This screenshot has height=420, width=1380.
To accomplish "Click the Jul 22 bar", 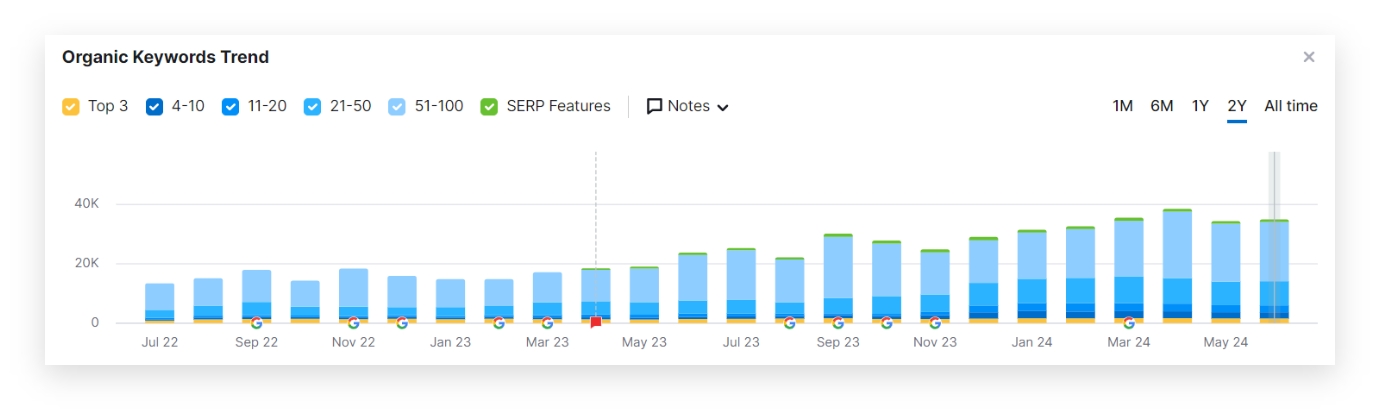I will [x=160, y=303].
